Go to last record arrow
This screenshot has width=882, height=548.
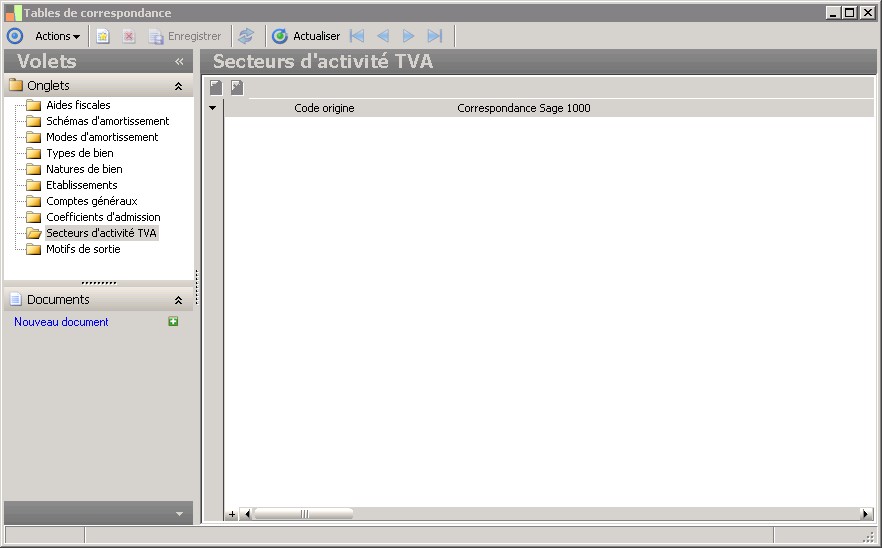435,36
